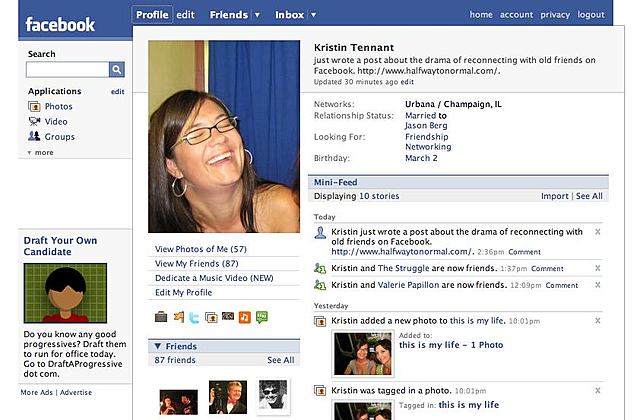Open the Groups application icon in the sidebar
Screen dimensions: 640x420
click(34, 136)
